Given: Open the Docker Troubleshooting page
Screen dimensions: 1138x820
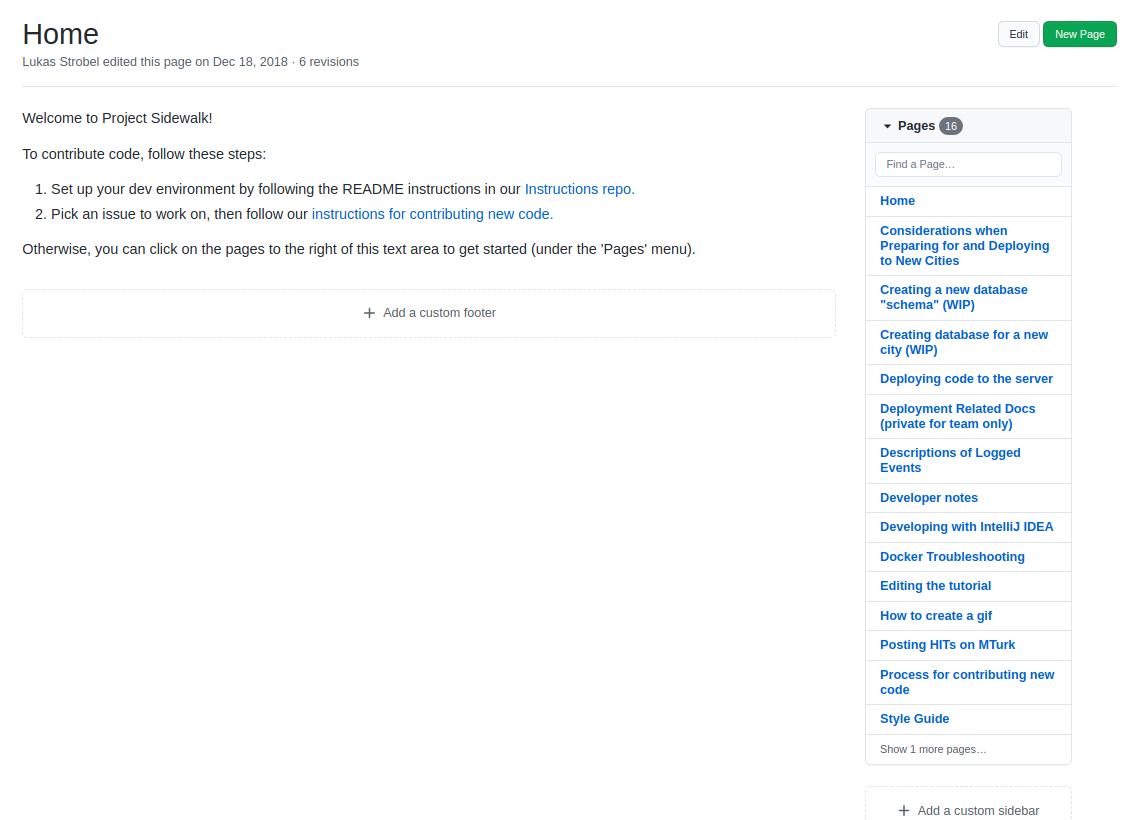Looking at the screenshot, I should pyautogui.click(x=952, y=556).
